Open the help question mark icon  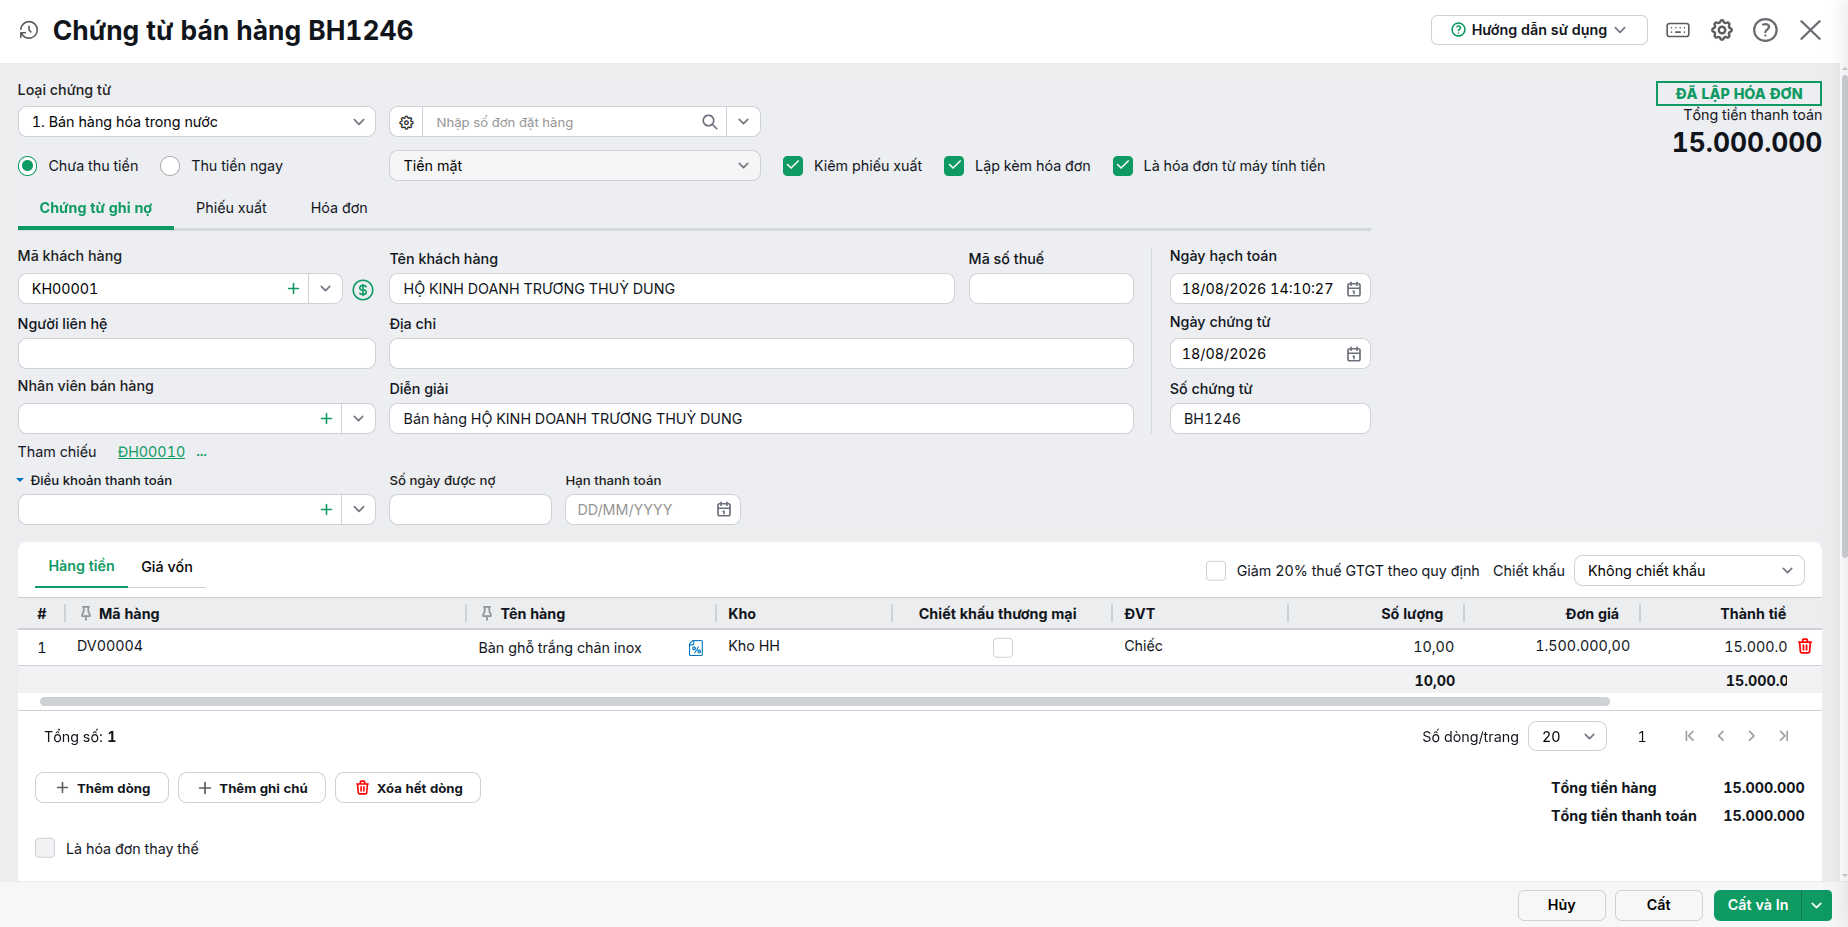[x=1766, y=30]
